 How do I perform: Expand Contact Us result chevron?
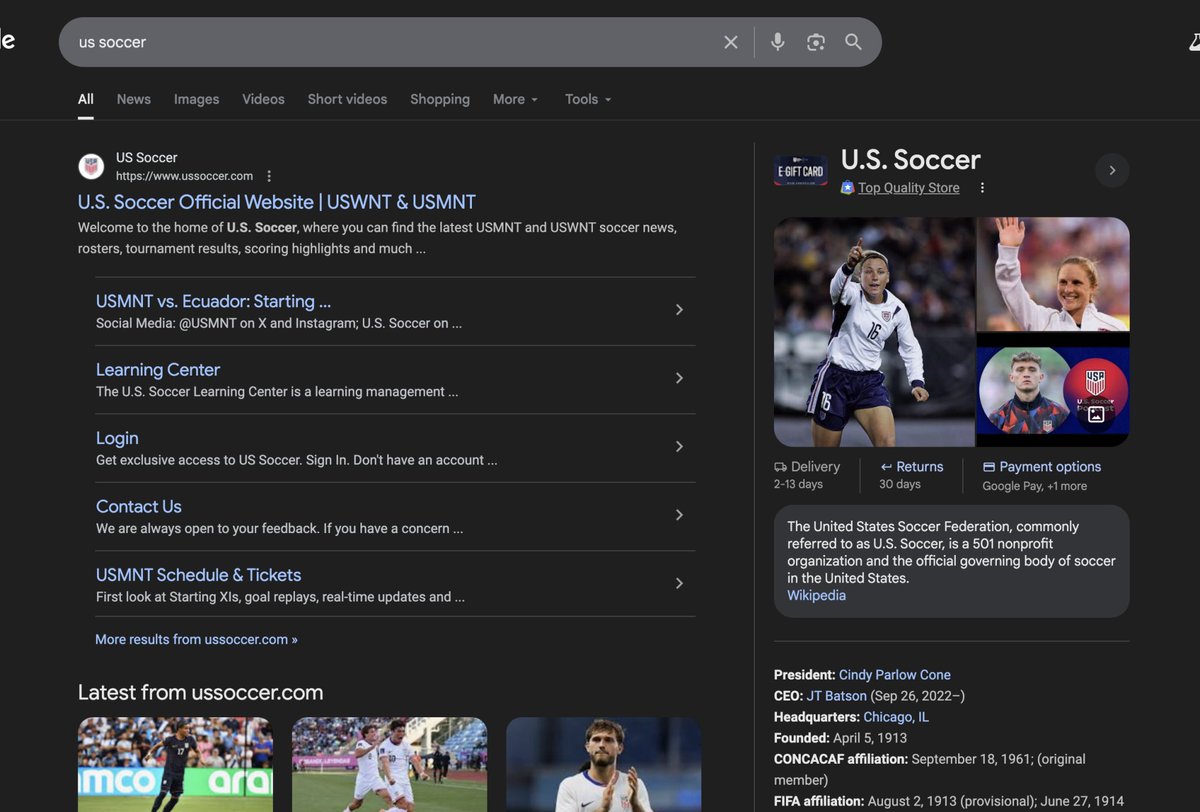pos(679,515)
